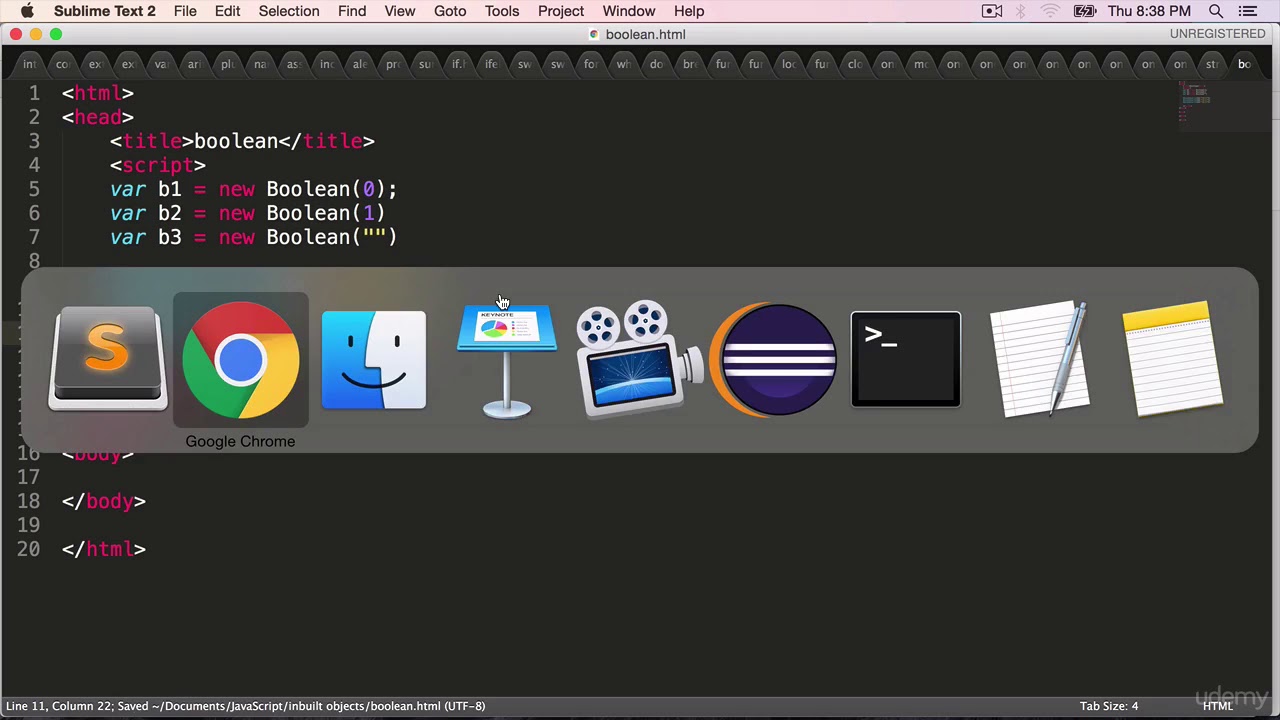
Task: Click the </html> closing tag on line 20
Action: click(104, 549)
